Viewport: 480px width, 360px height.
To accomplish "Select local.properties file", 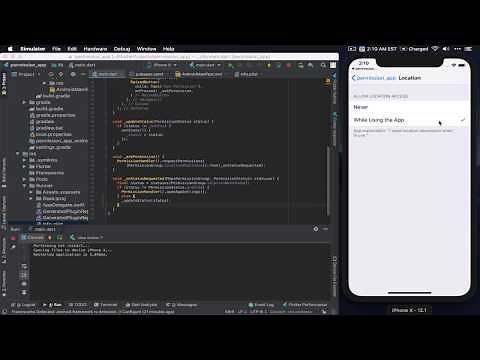I will click(51, 134).
